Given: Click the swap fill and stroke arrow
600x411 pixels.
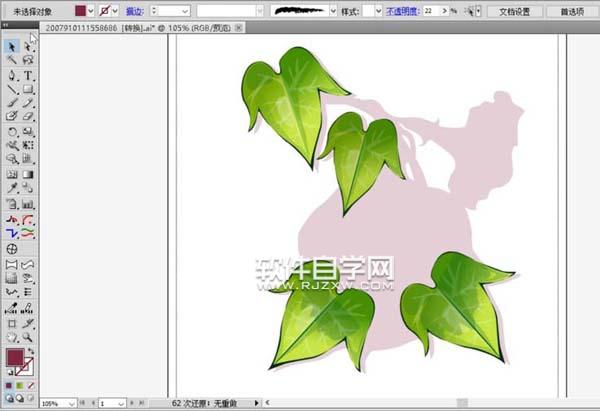Looking at the screenshot, I should [31, 351].
